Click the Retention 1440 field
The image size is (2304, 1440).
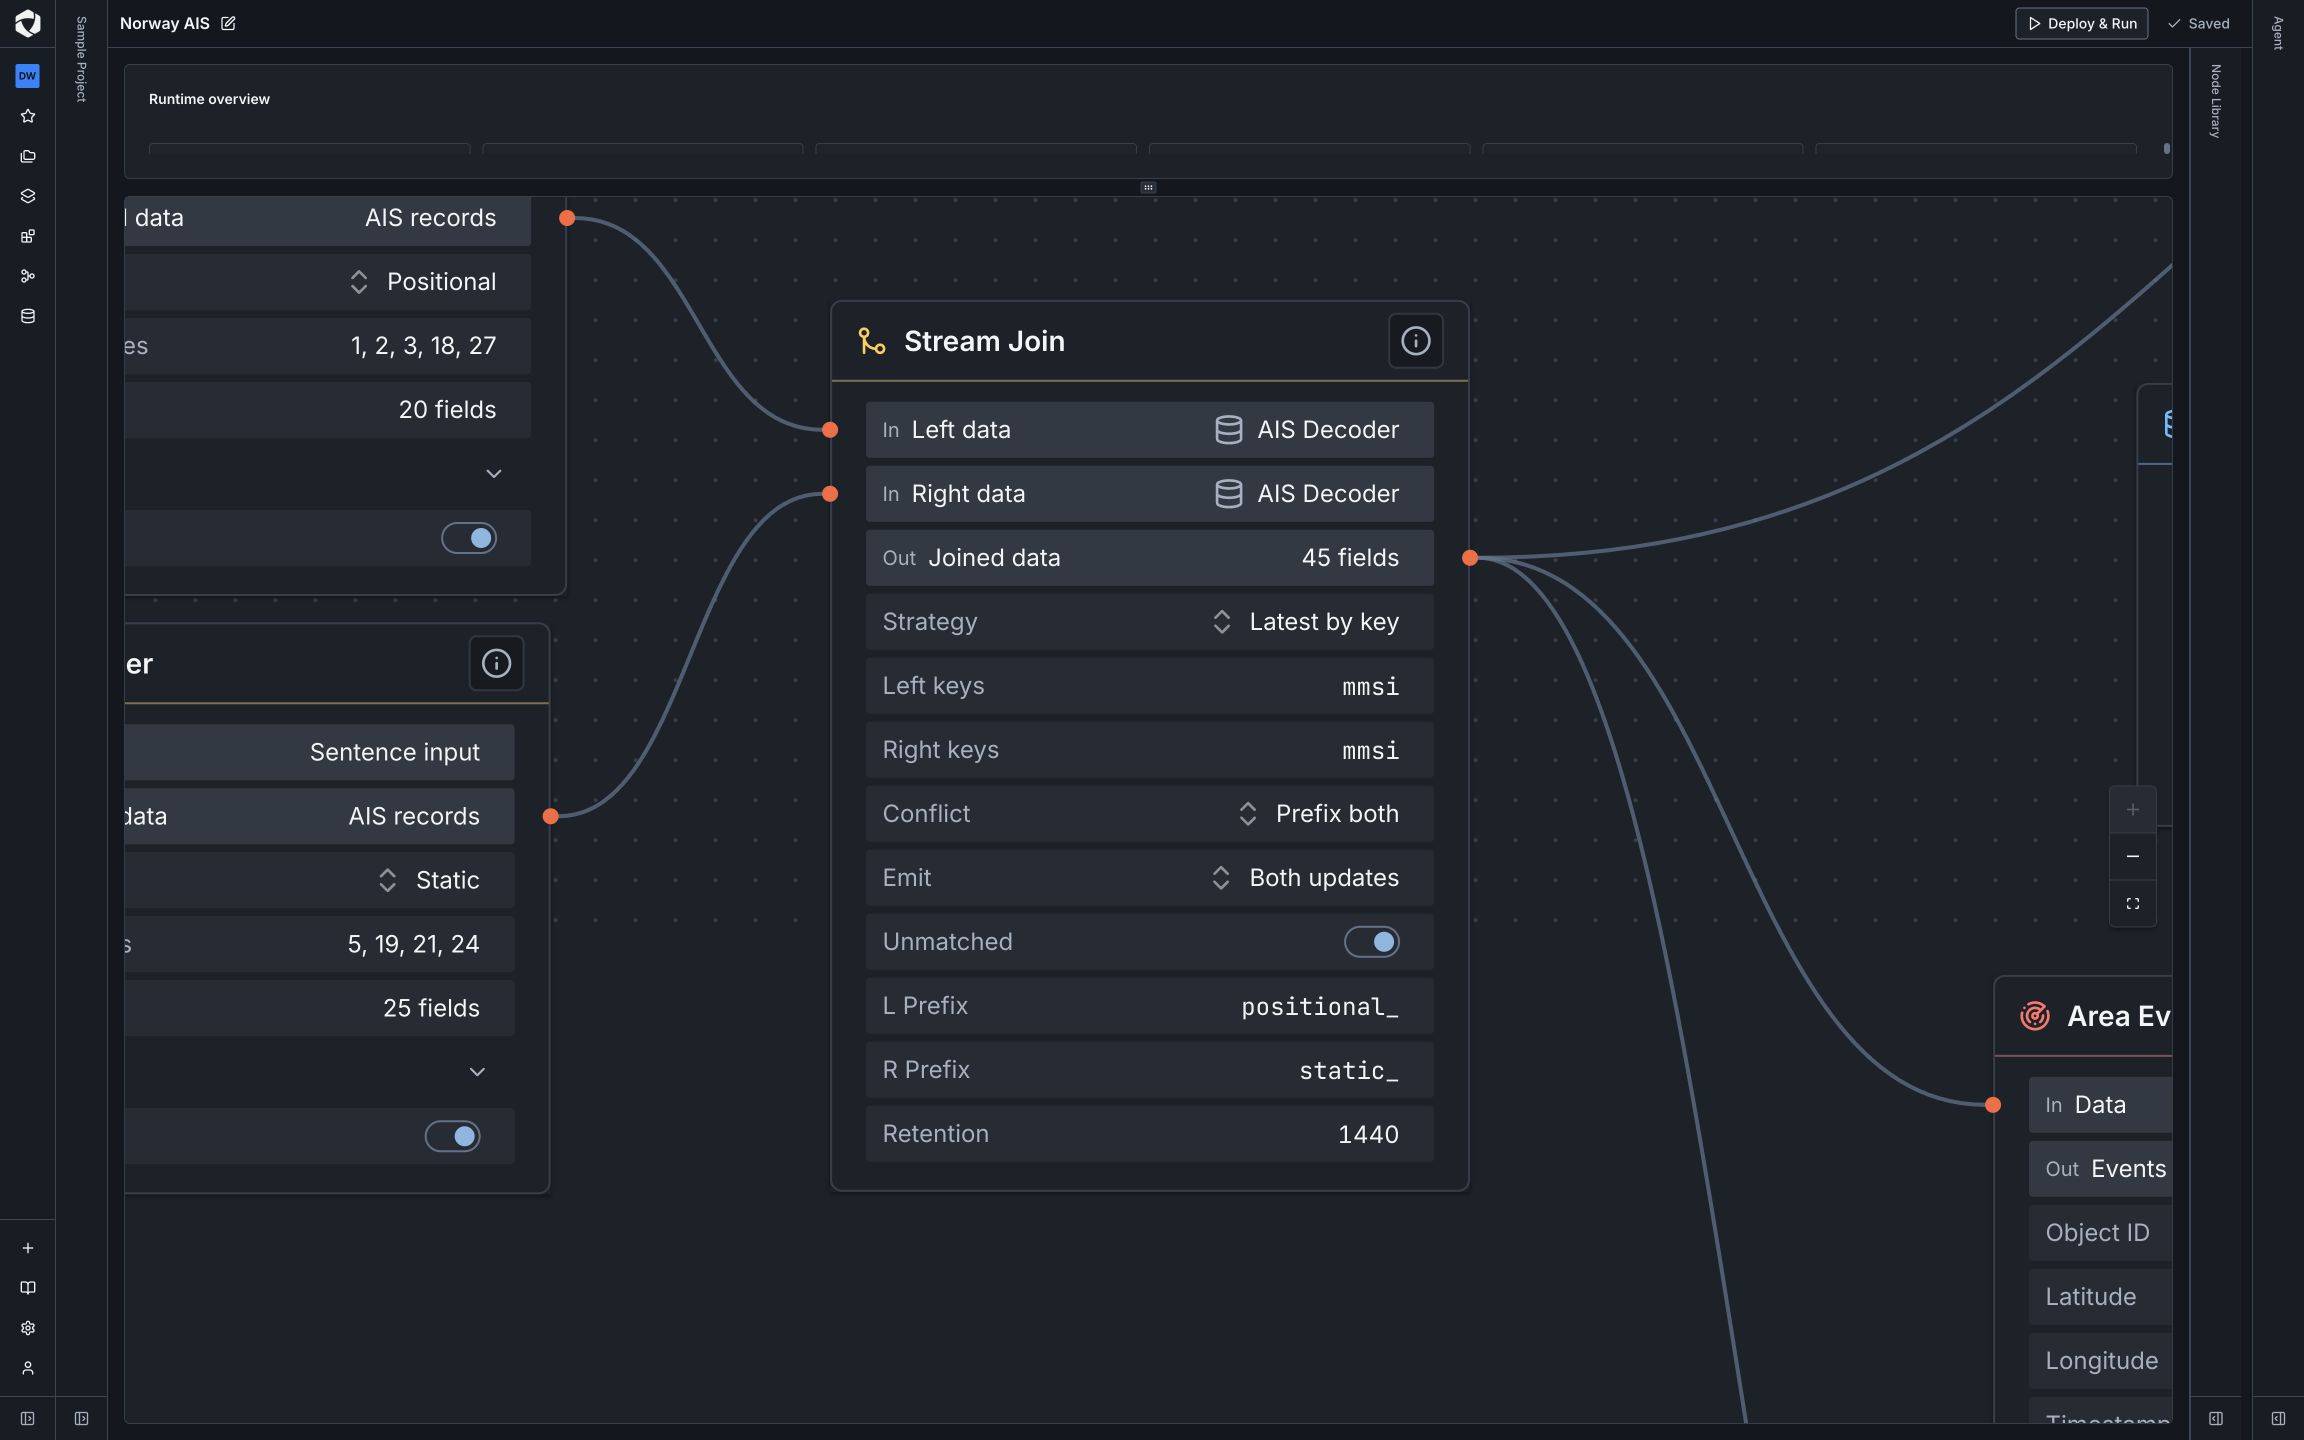[x=1150, y=1134]
